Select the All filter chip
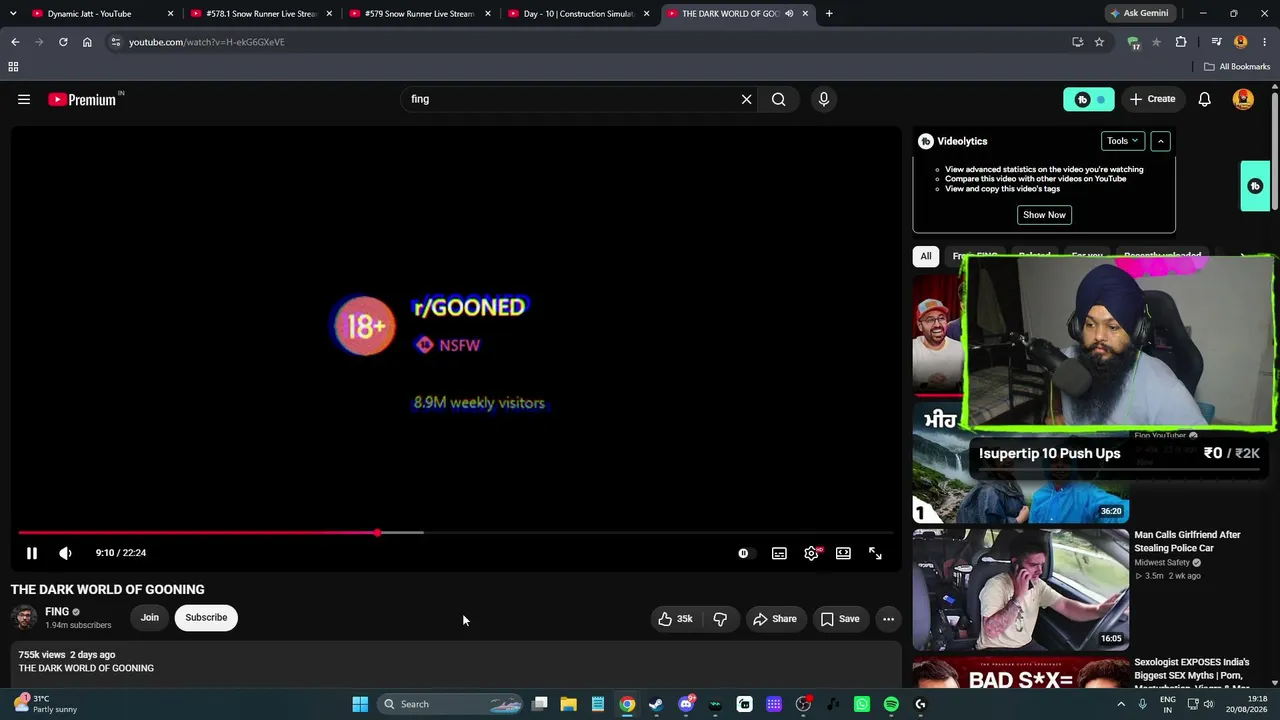The width and height of the screenshot is (1280, 720). coord(926,256)
